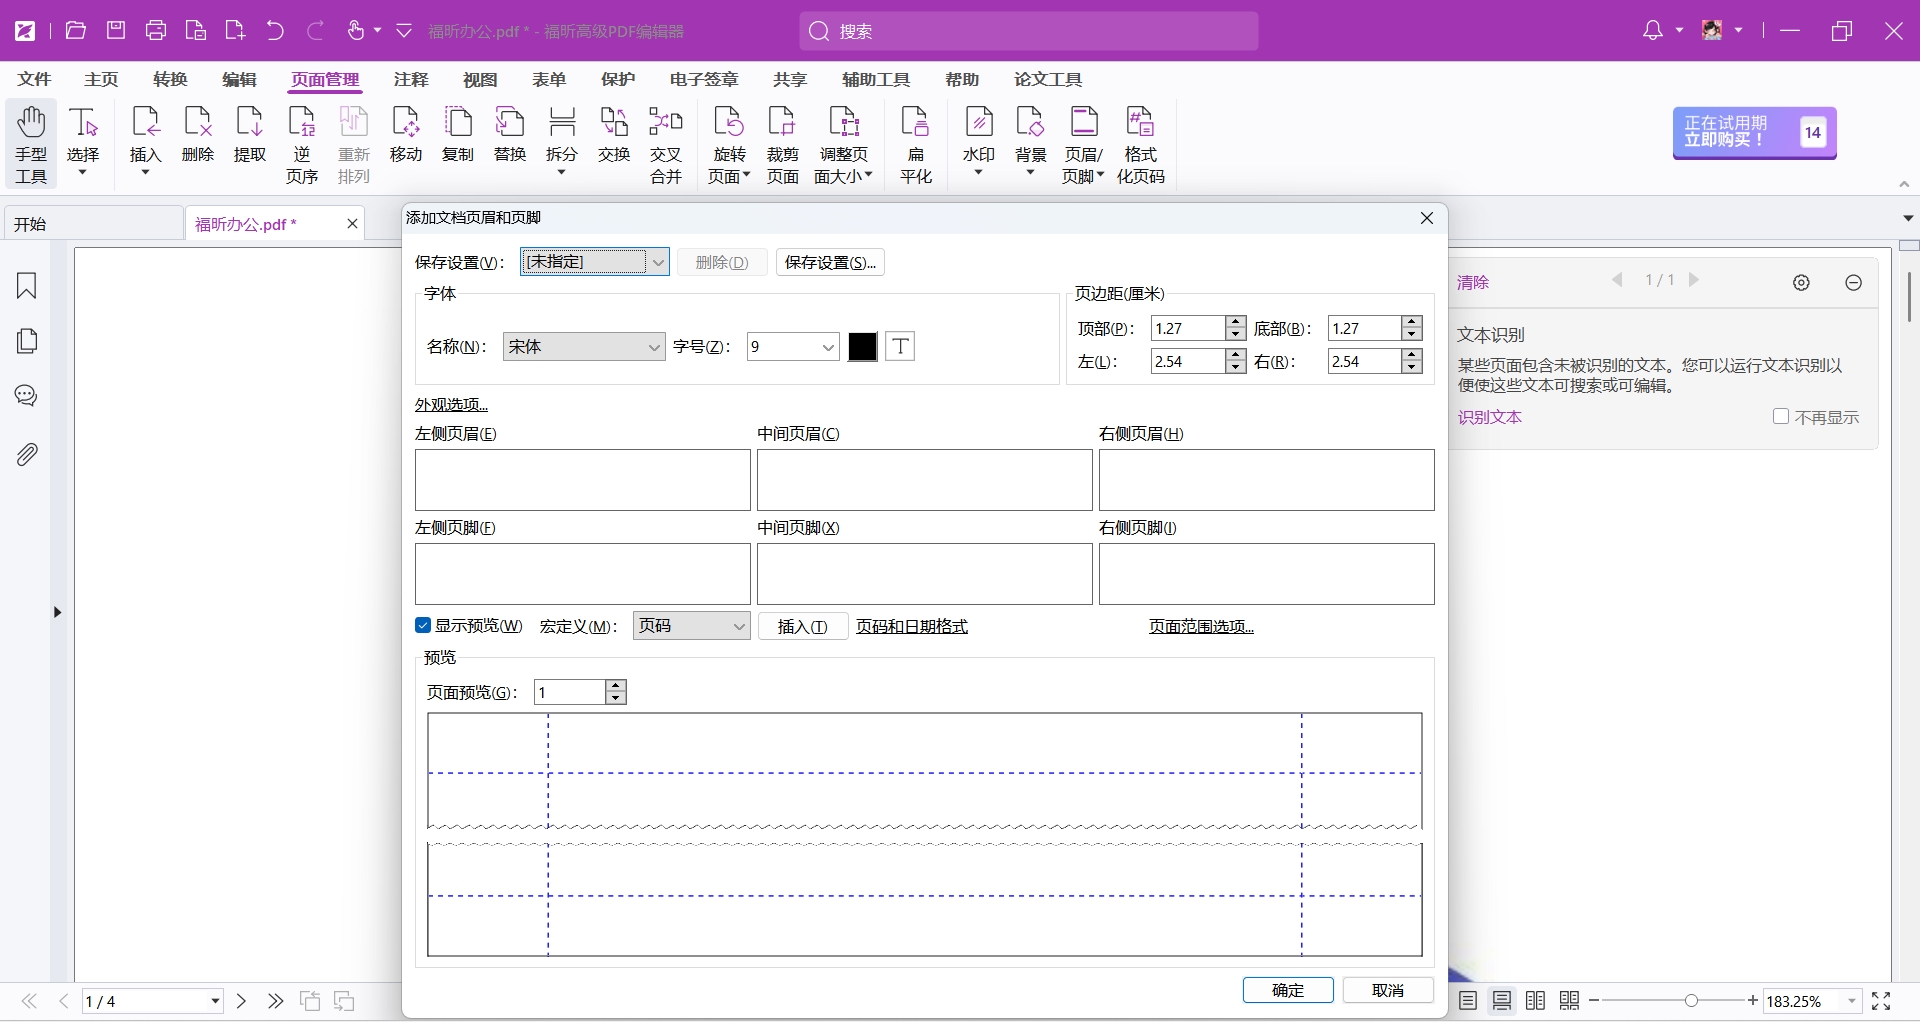Viewport: 1920px width, 1022px height.
Task: Open the bookmark panel in left sidebar
Action: pyautogui.click(x=27, y=286)
